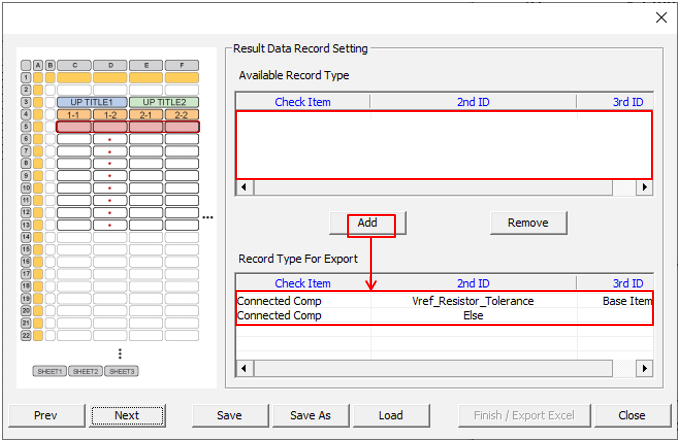Select the Connected Comp Else row
Viewport: 679px width, 440px height.
point(472,316)
